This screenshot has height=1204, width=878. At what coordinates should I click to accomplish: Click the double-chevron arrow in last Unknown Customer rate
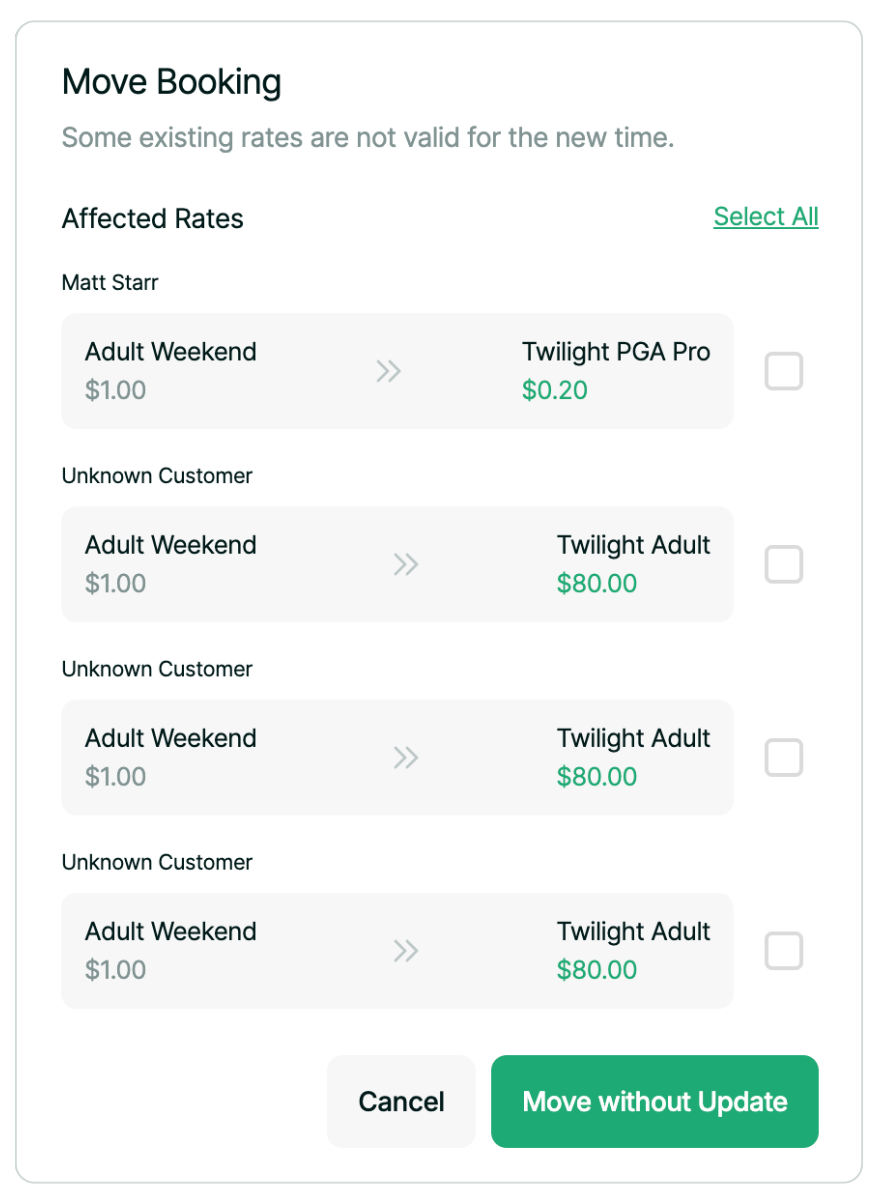coord(405,950)
